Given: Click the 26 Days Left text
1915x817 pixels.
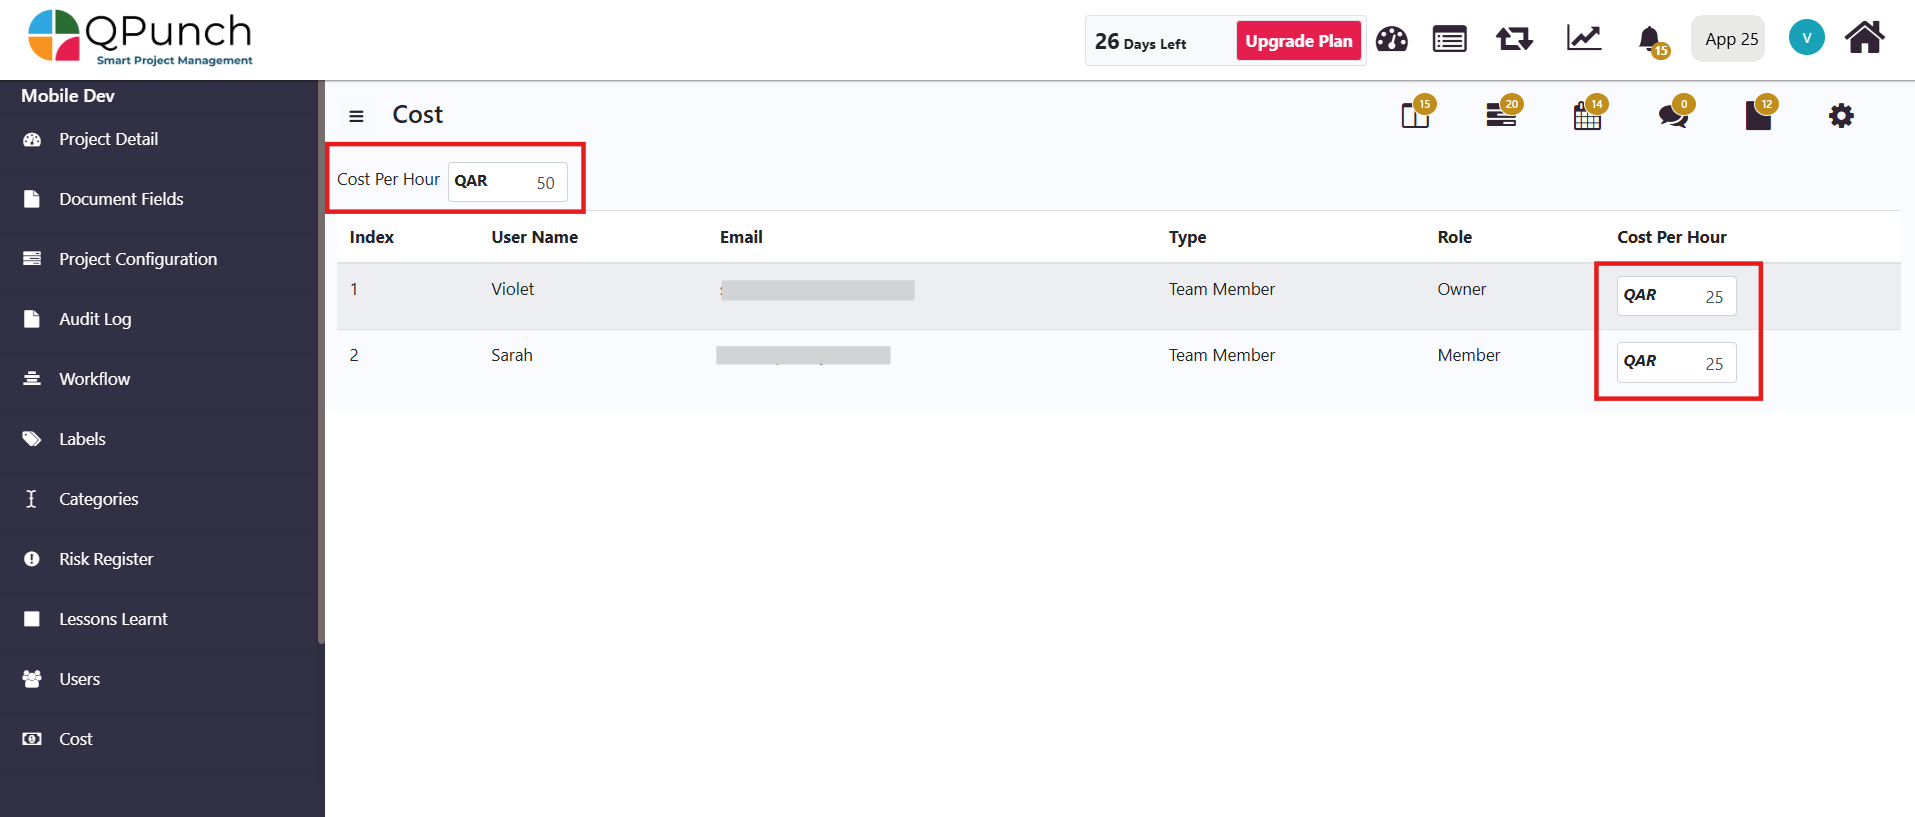Looking at the screenshot, I should (1140, 42).
